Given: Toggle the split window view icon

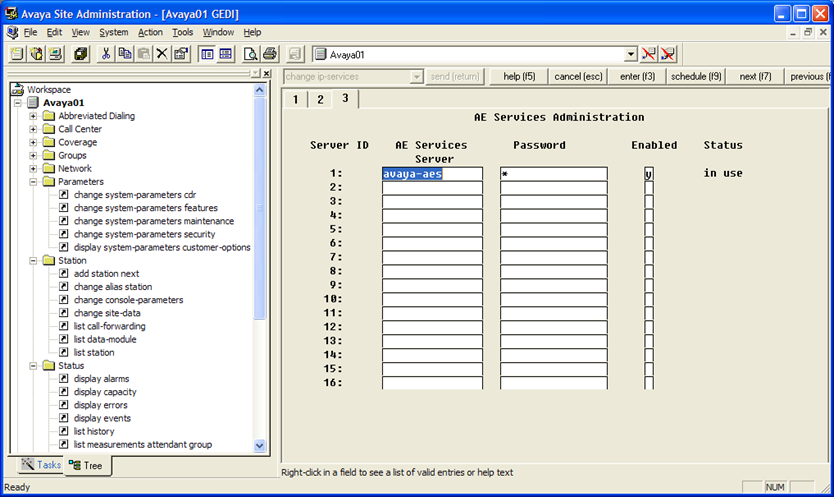Looking at the screenshot, I should [226, 54].
